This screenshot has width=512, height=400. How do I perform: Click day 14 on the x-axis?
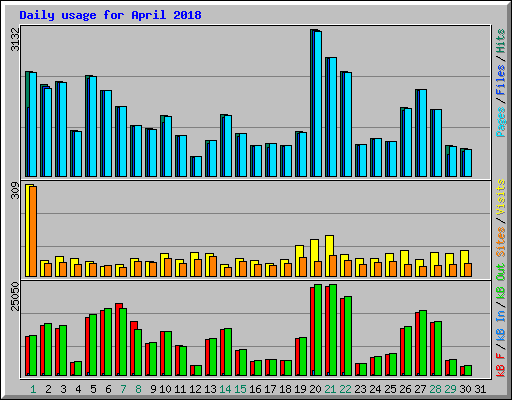point(225,389)
